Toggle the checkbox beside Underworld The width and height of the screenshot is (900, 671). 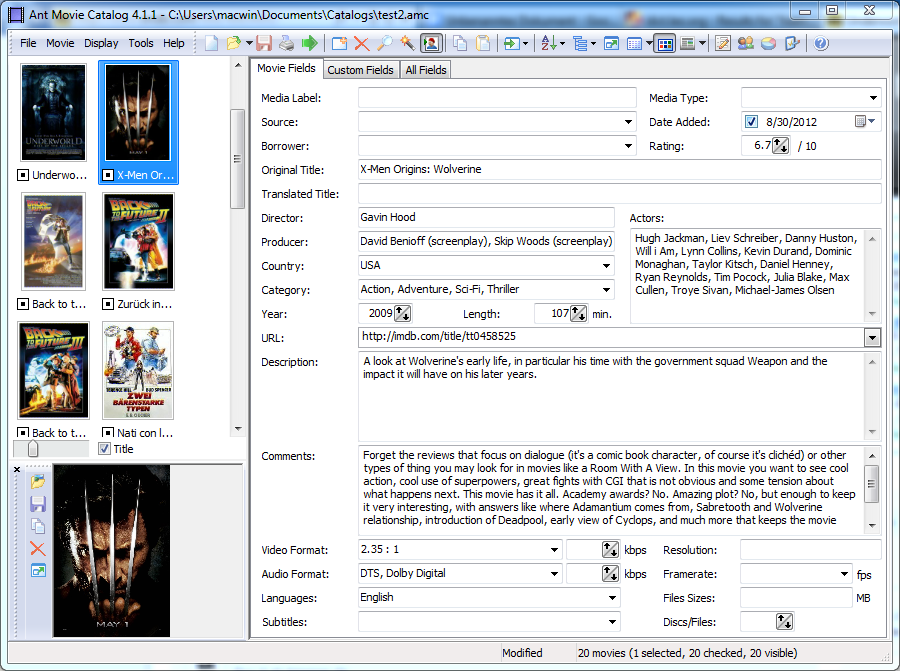23,175
